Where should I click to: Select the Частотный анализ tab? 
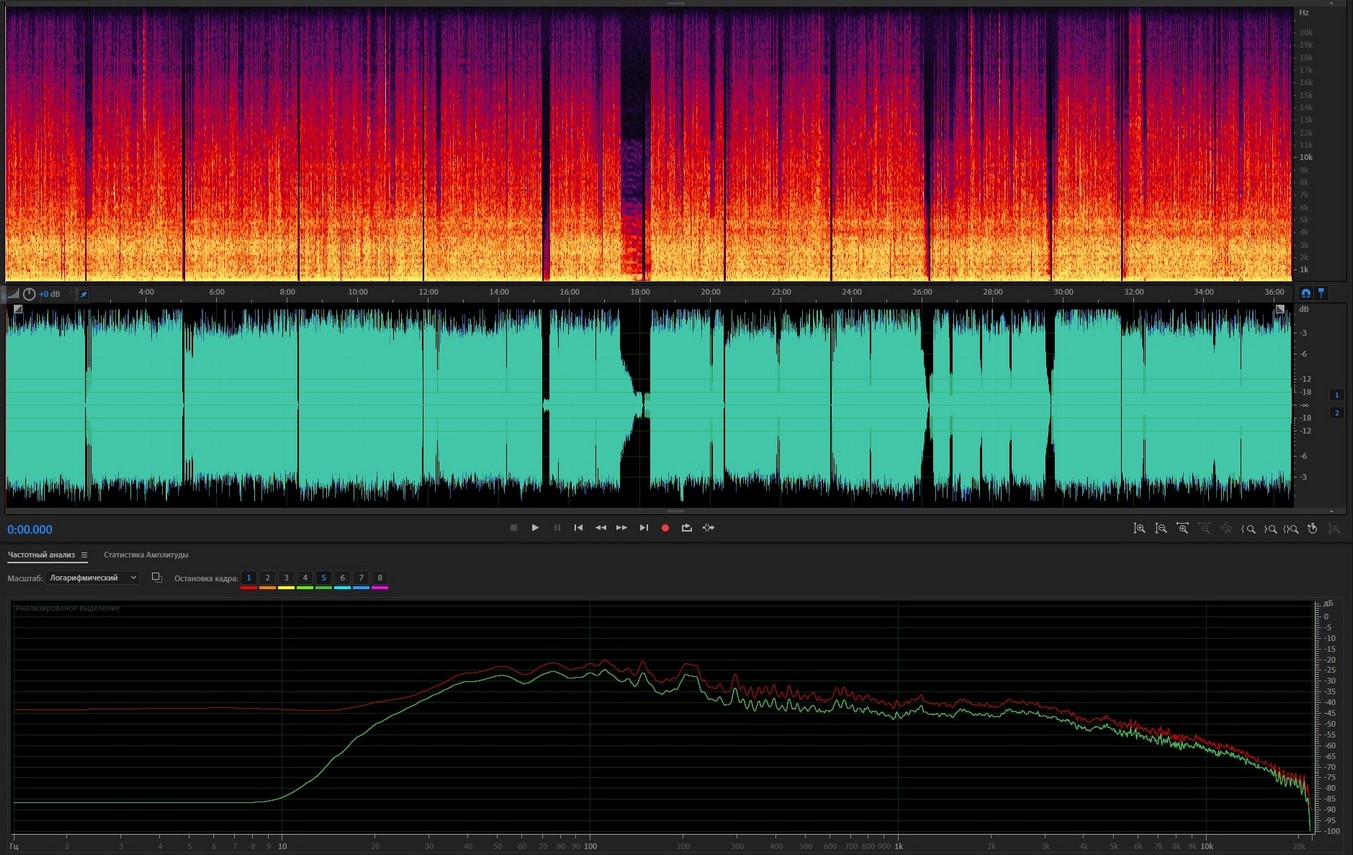(x=41, y=555)
